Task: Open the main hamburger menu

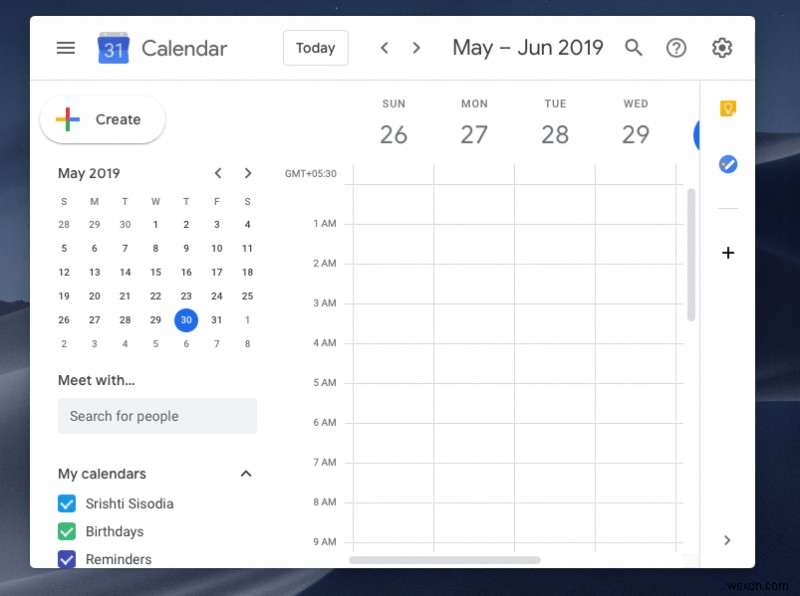Action: [66, 48]
